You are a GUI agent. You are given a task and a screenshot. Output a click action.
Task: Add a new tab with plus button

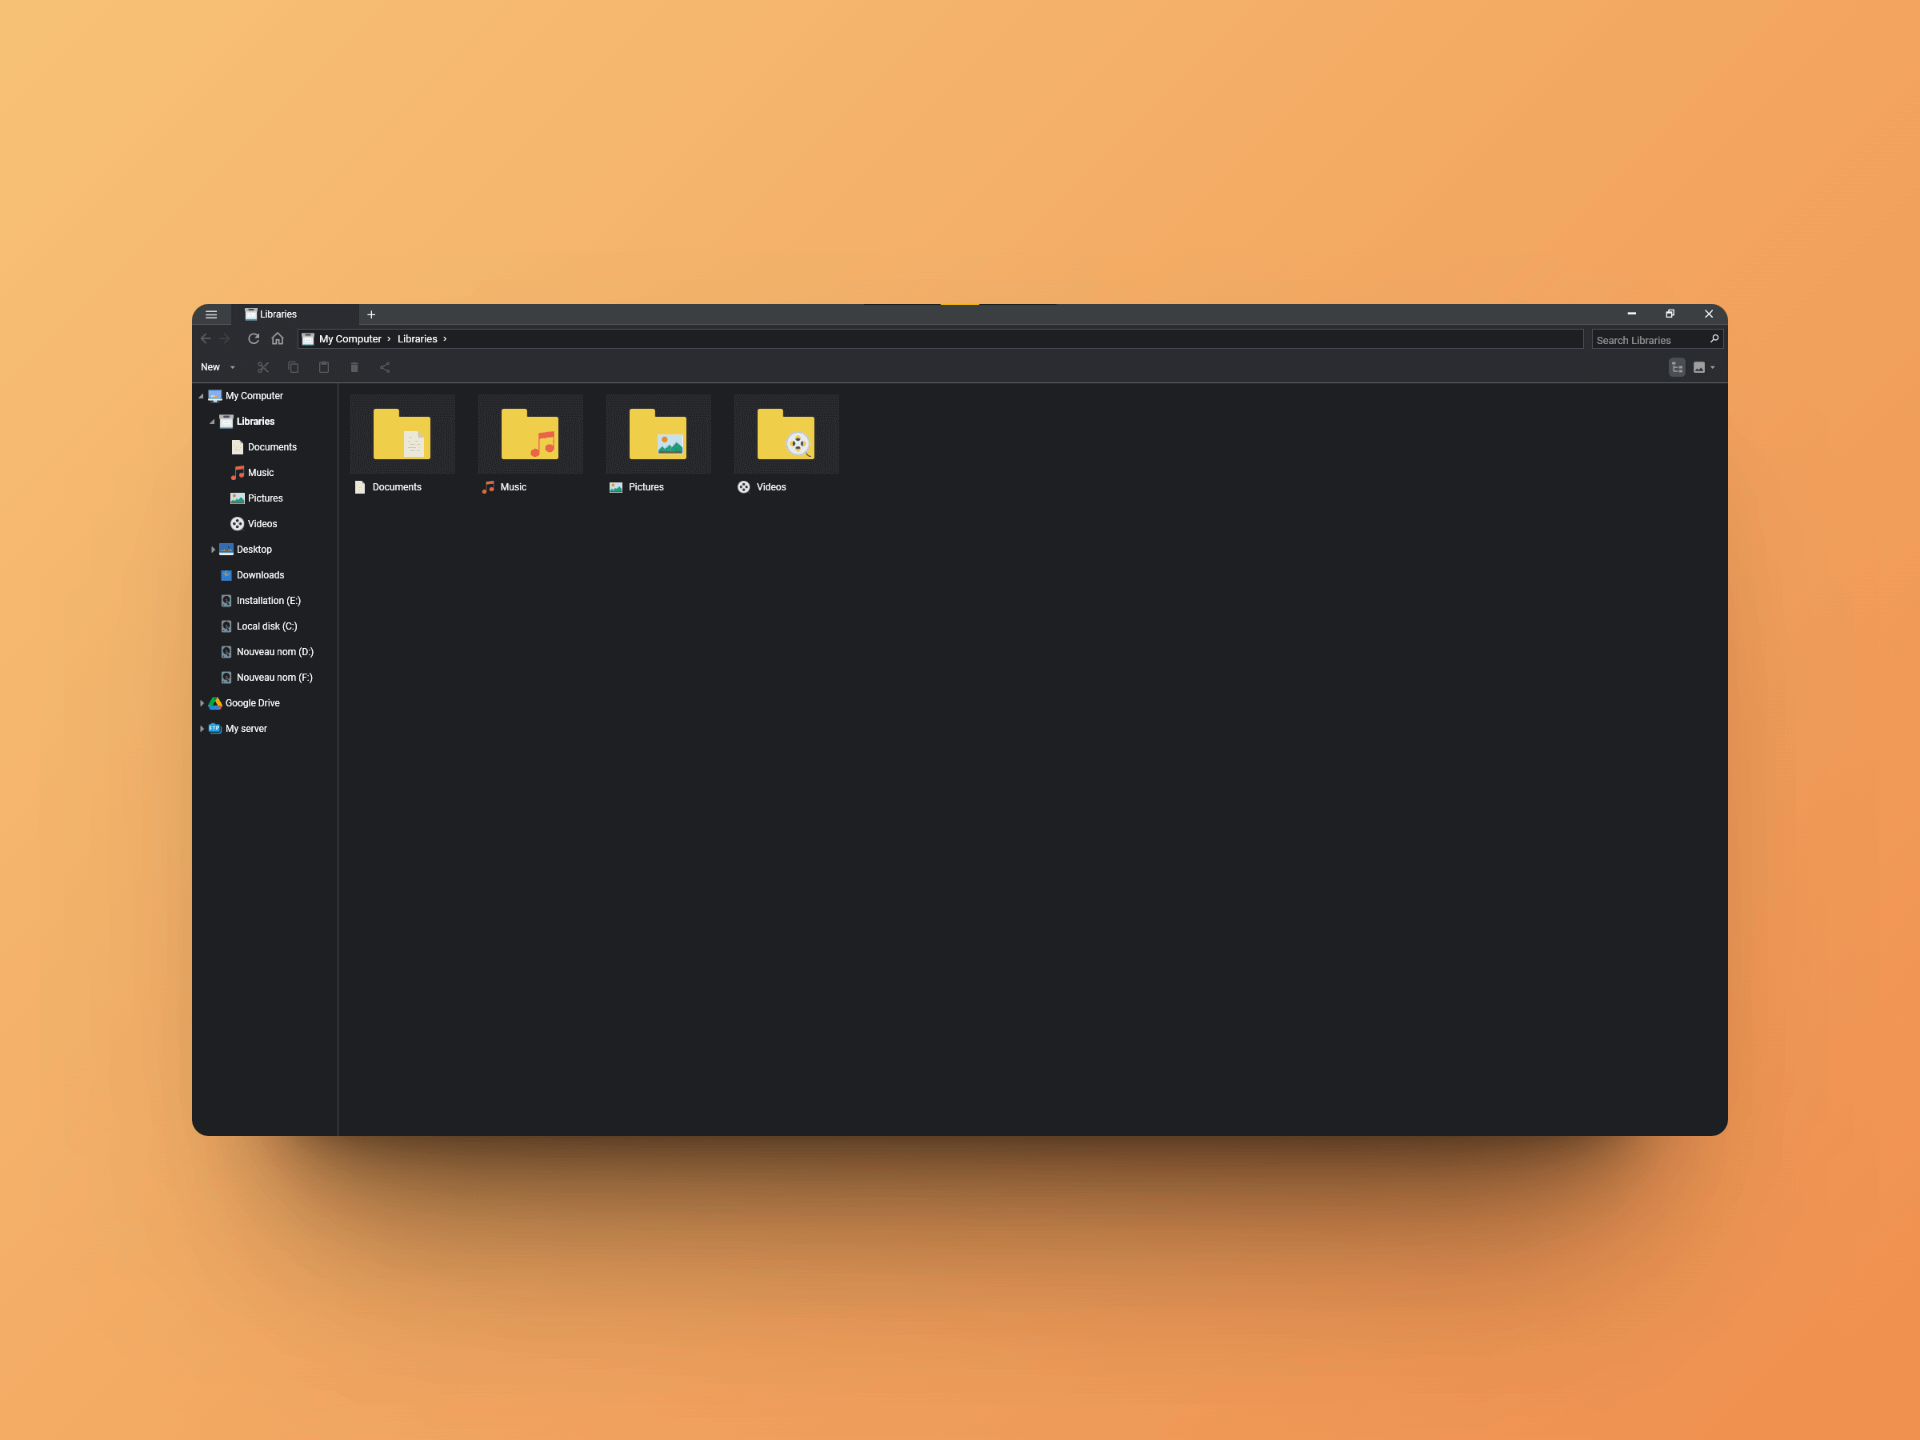[x=371, y=314]
